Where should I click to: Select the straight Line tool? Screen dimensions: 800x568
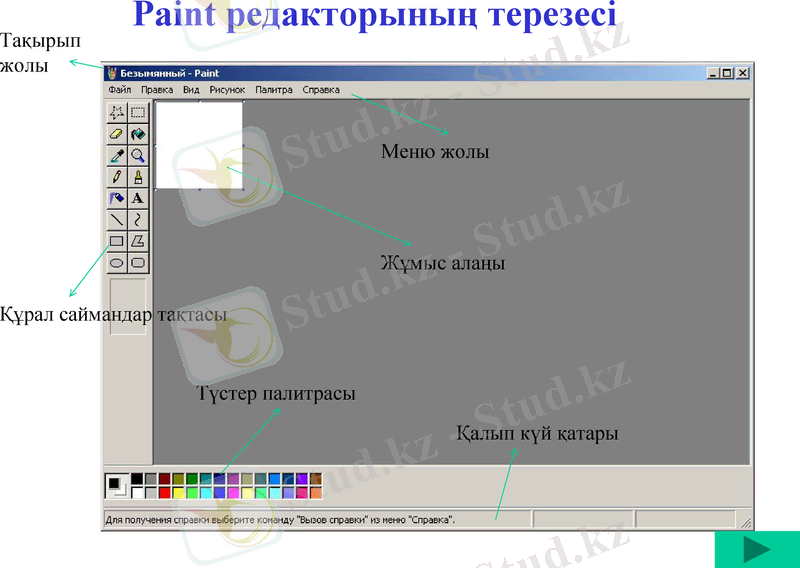pos(117,219)
